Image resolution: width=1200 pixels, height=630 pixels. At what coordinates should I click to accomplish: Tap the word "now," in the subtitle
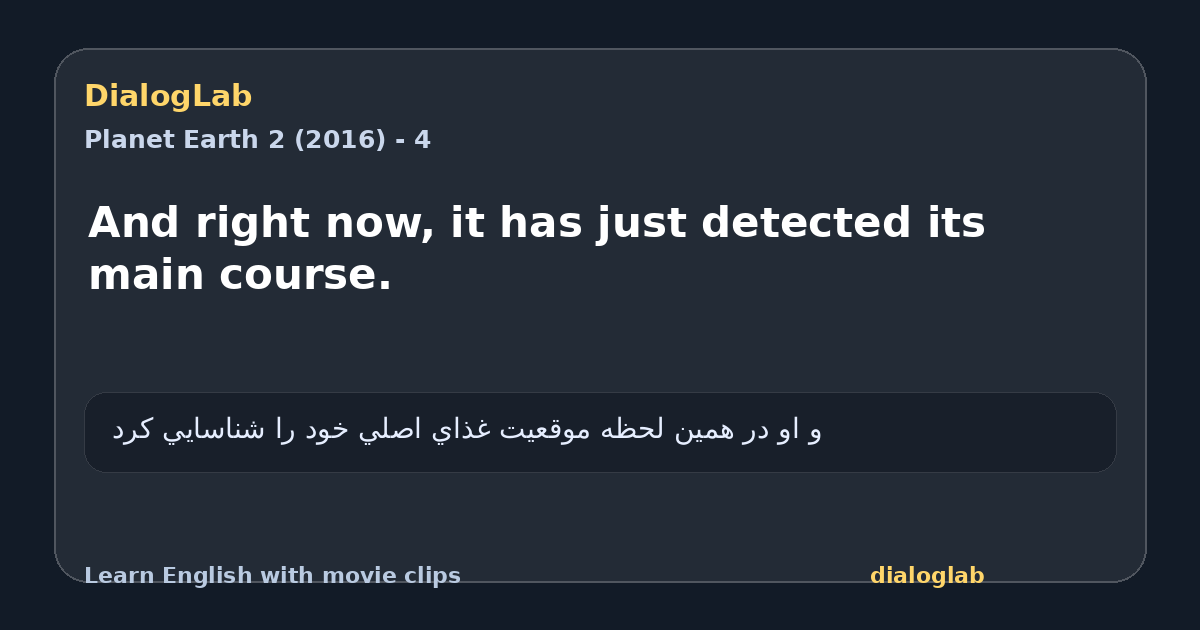pos(379,223)
